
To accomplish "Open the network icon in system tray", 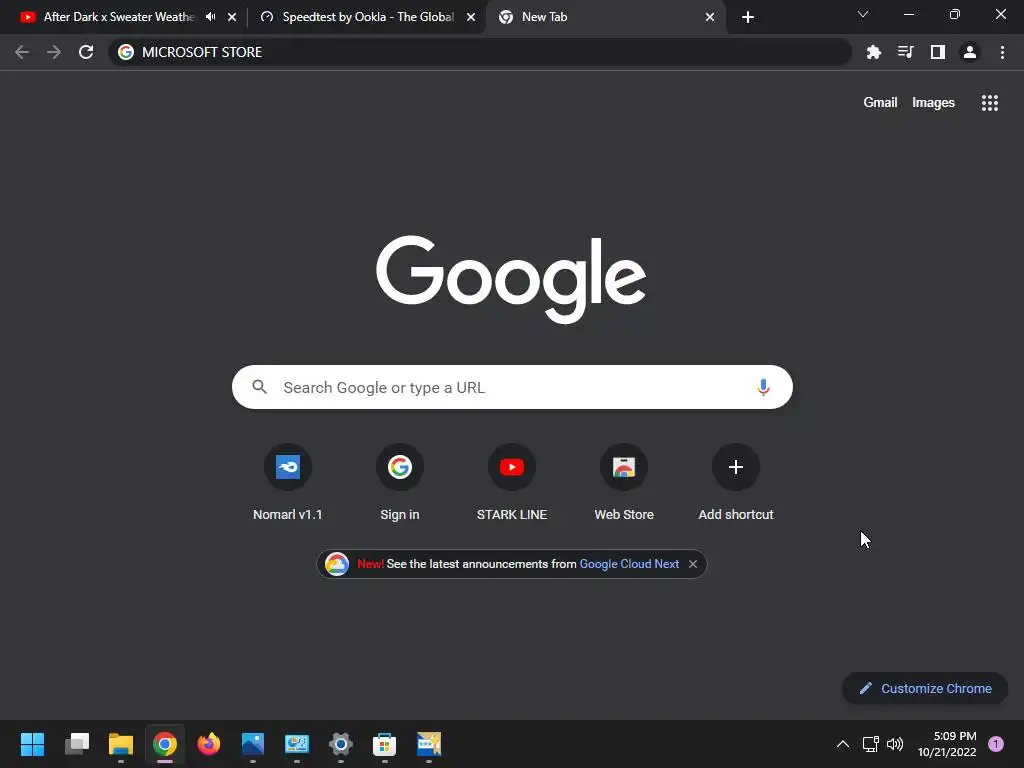I will tap(871, 744).
